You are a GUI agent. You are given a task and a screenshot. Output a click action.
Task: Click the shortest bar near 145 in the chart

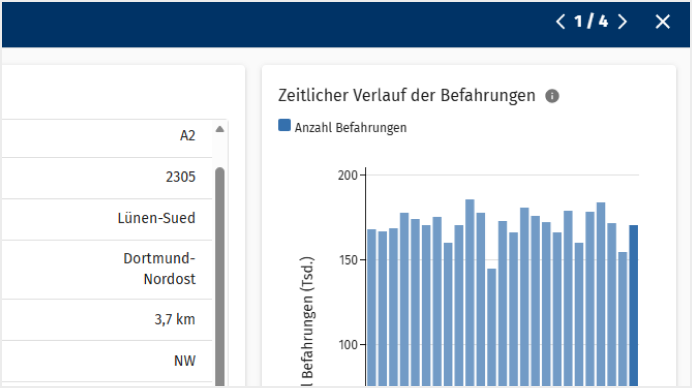pos(491,327)
